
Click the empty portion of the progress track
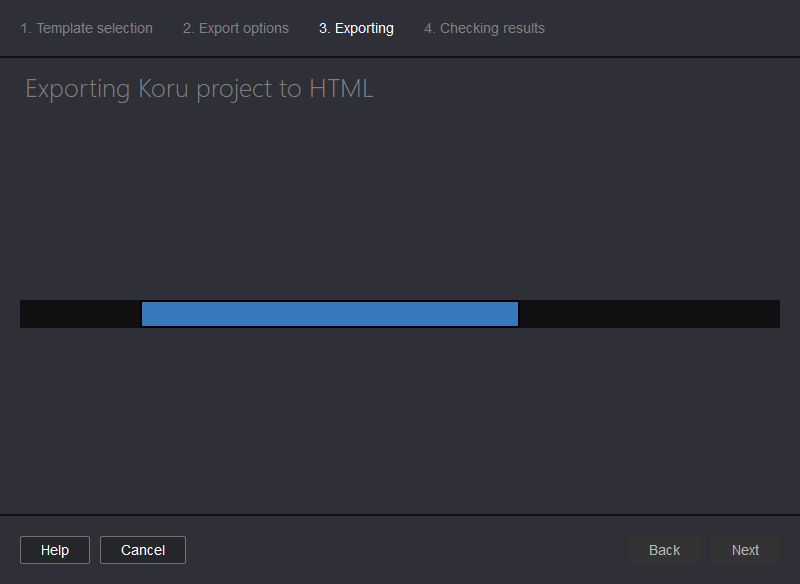click(650, 313)
